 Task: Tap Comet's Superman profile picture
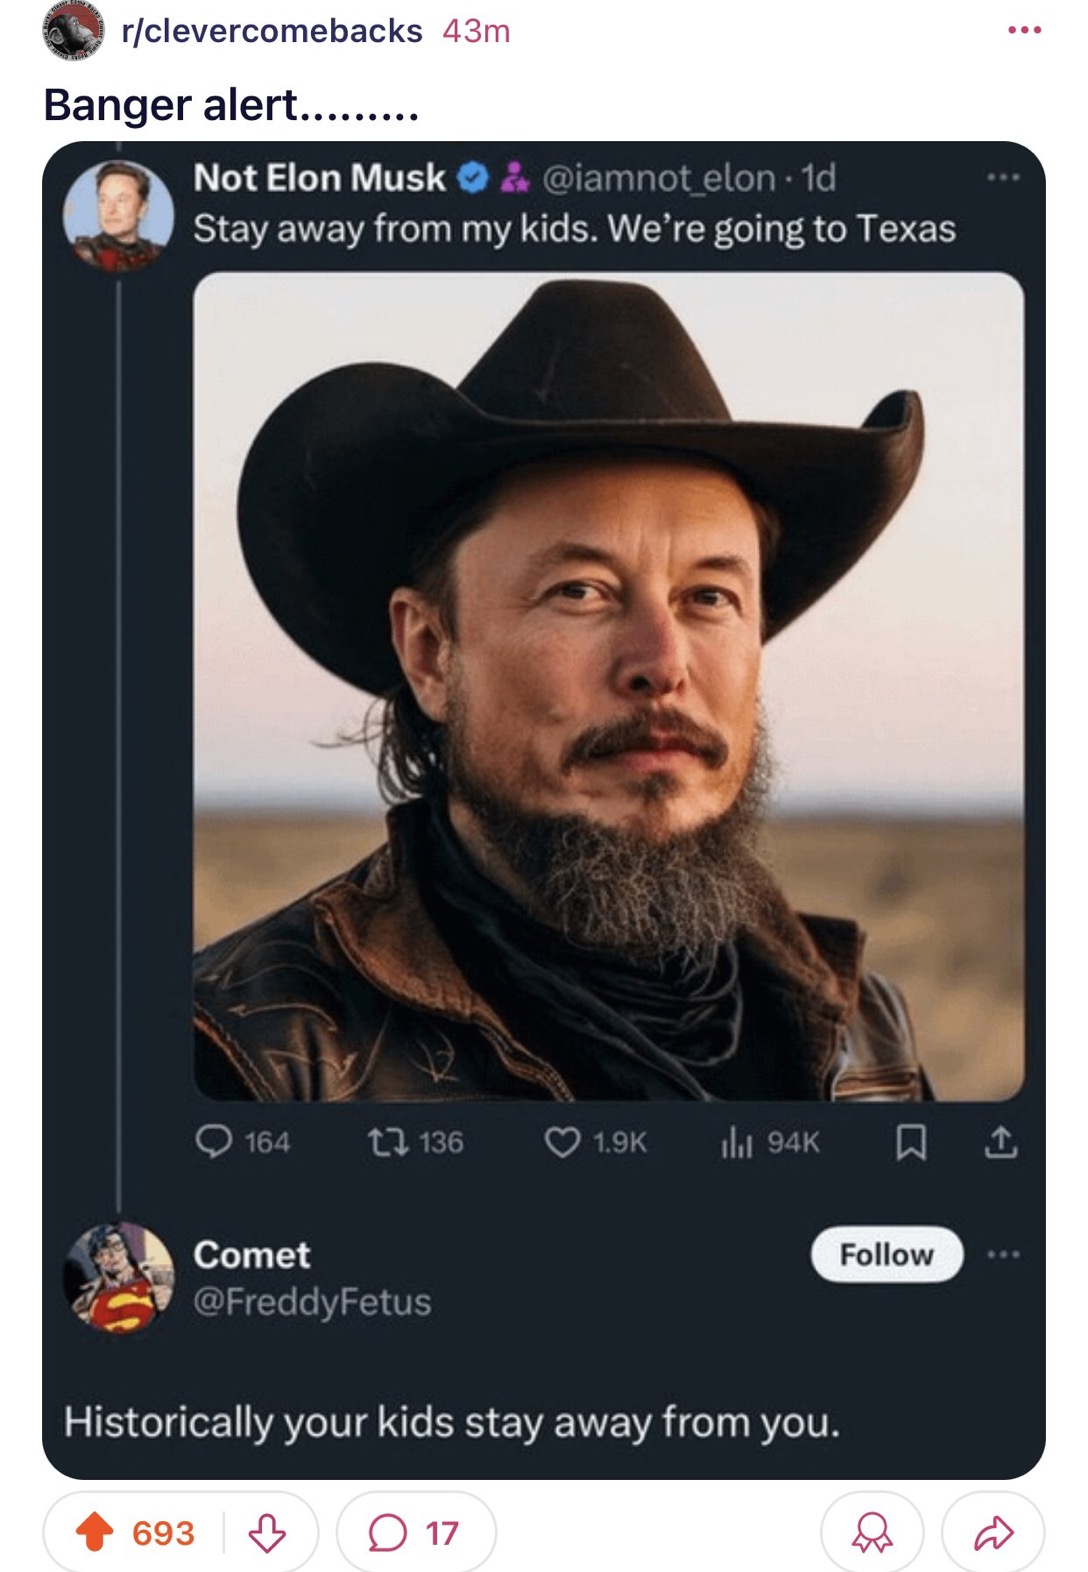(x=118, y=1276)
